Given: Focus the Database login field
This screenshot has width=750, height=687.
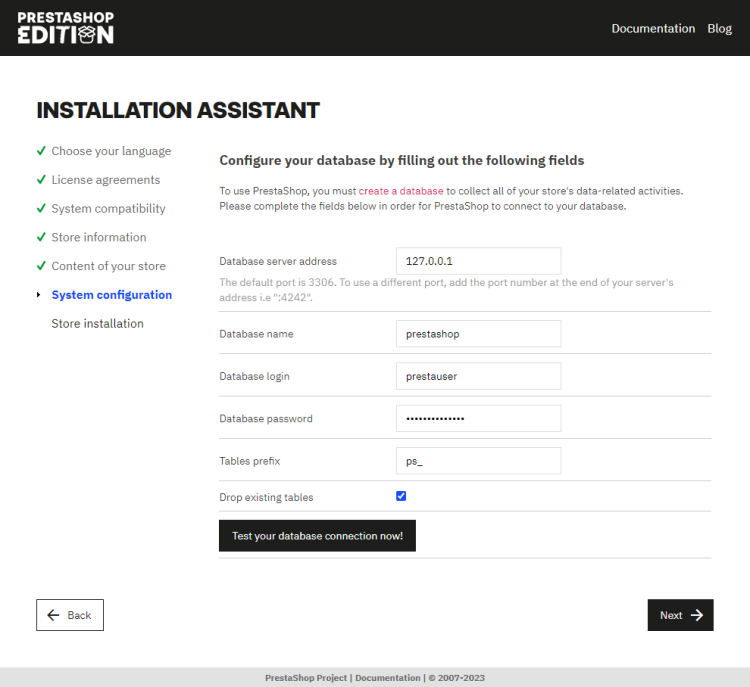Looking at the screenshot, I should [478, 376].
